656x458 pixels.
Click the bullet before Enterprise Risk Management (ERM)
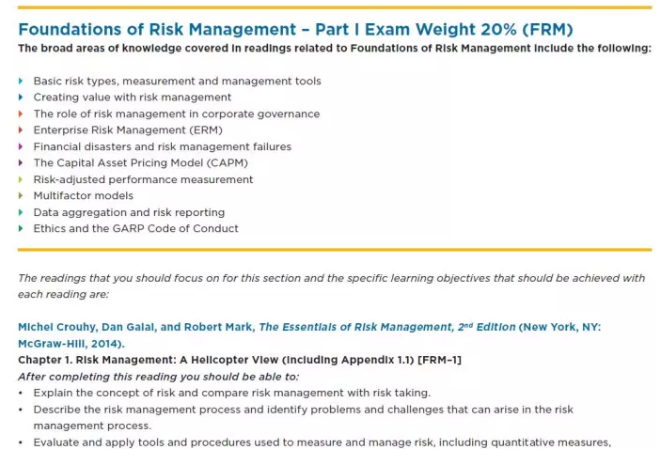click(21, 130)
